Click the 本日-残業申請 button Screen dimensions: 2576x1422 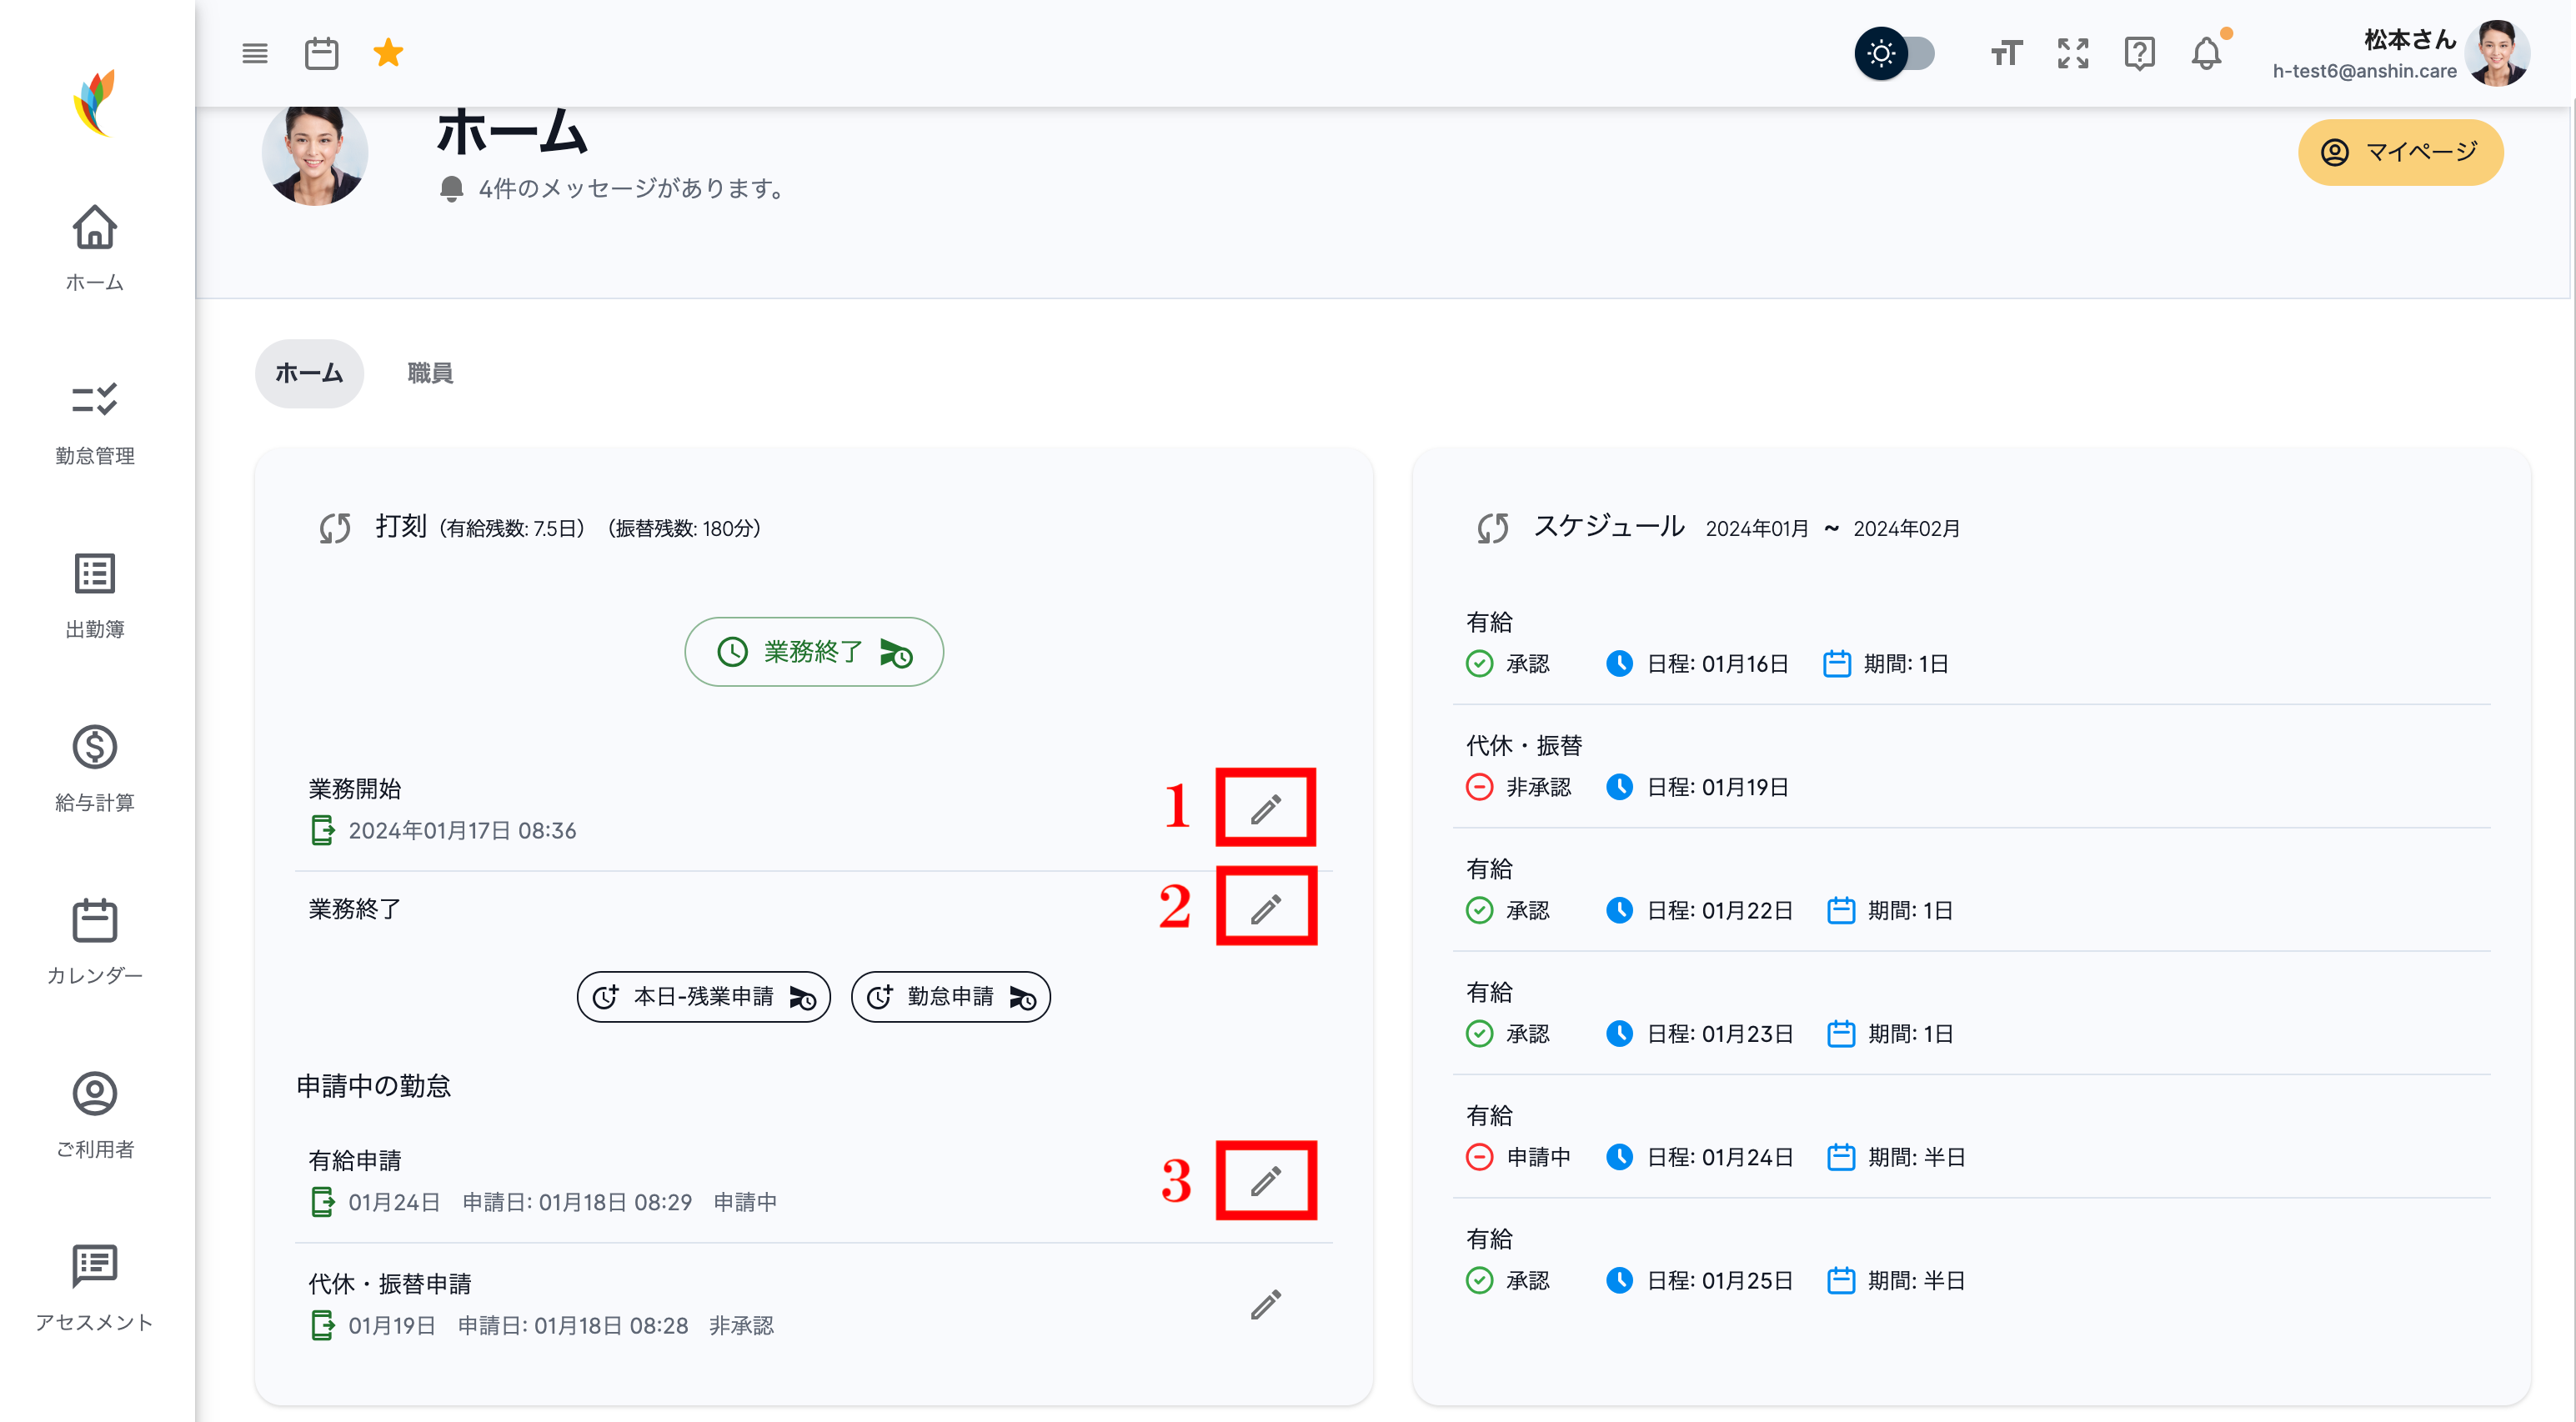(703, 997)
